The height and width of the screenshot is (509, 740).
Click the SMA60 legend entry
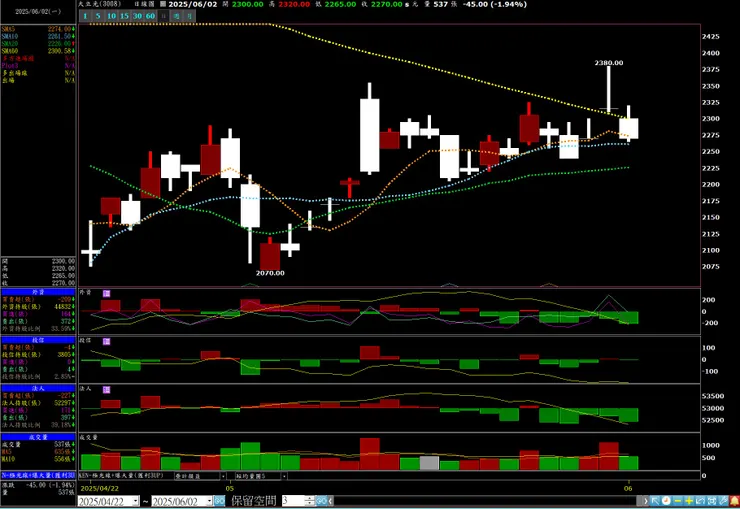(38, 50)
